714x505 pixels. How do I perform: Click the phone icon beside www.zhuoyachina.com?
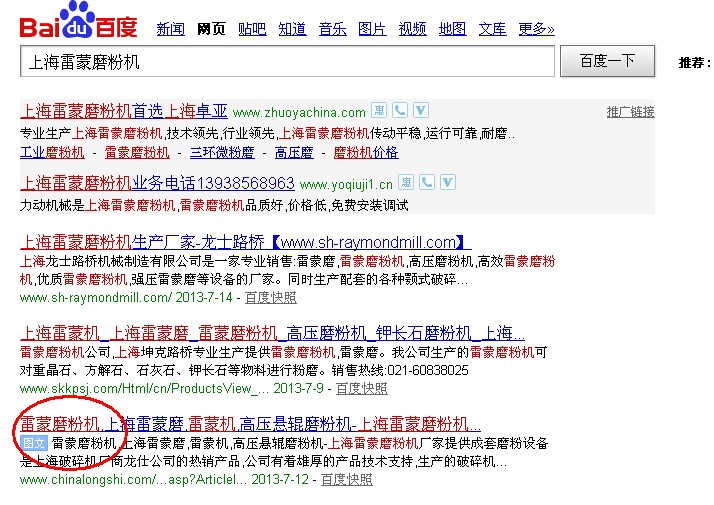click(x=400, y=111)
